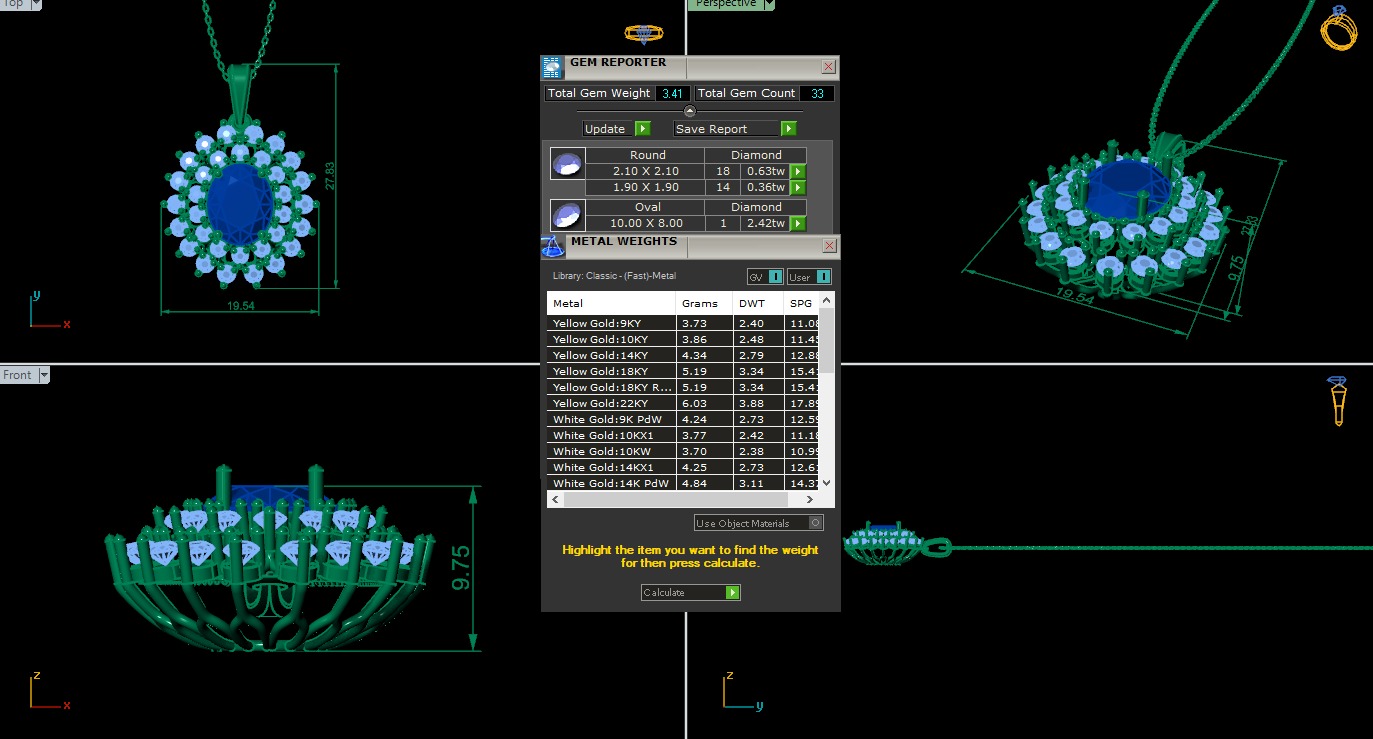Screen dimensions: 1373x739
Task: Click the orange pendant icon in right viewport
Action: (x=1337, y=401)
